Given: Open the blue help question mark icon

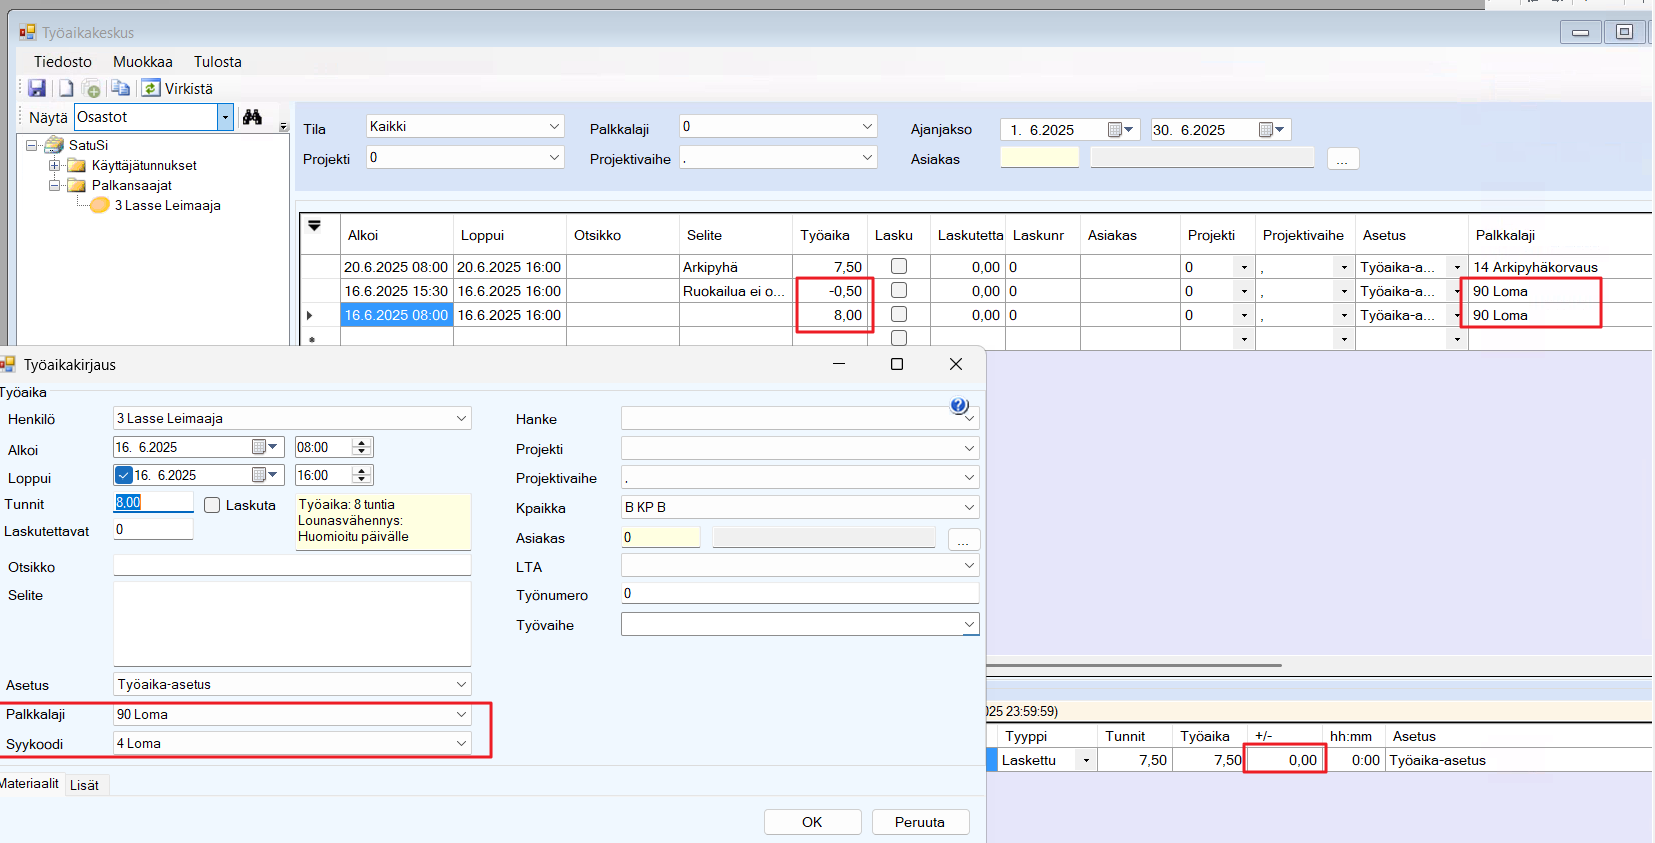Looking at the screenshot, I should [958, 405].
